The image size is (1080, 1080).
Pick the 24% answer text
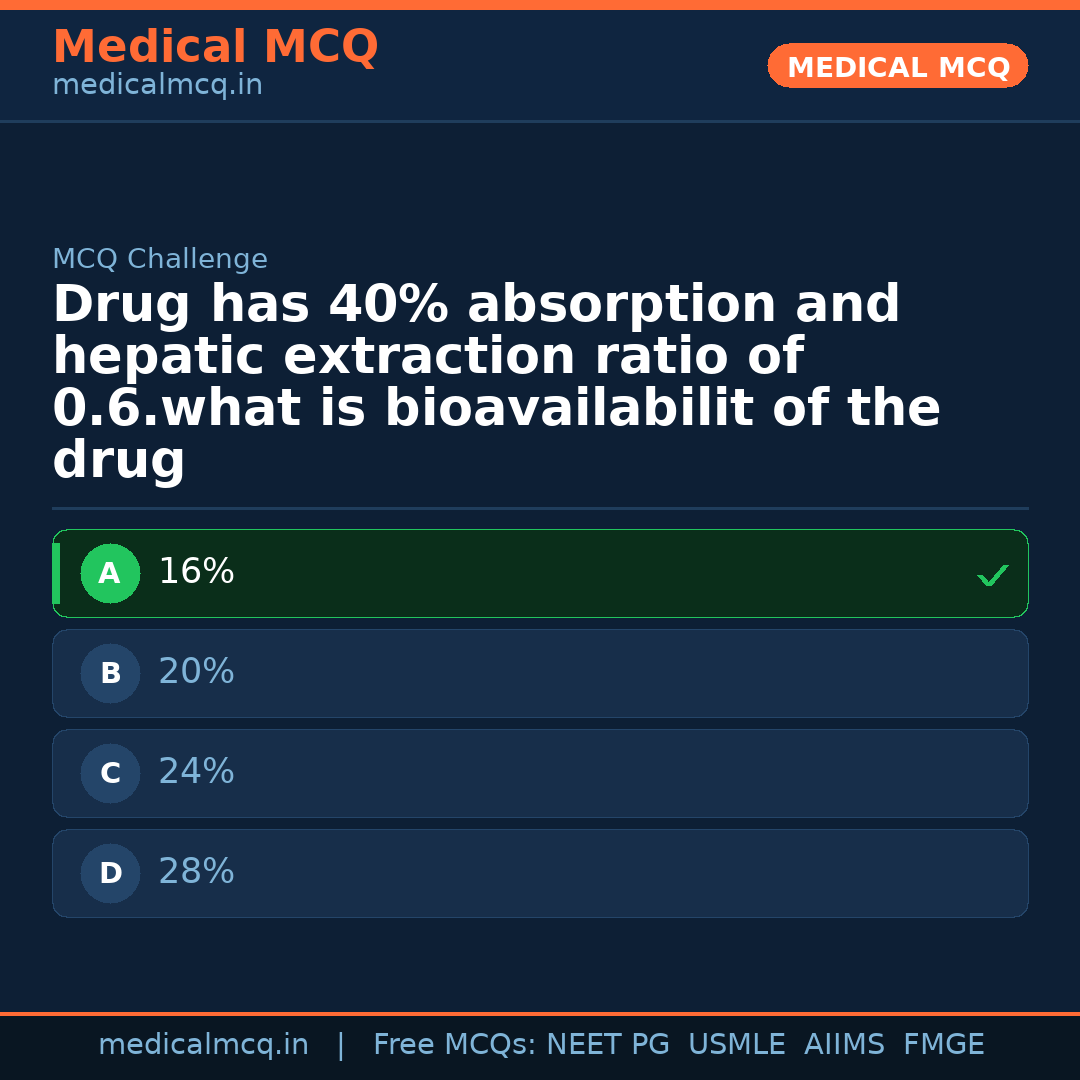click(196, 772)
